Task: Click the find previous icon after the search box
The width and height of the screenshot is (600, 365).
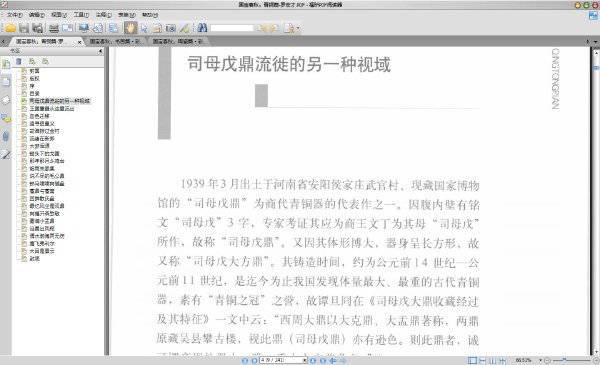Action: pos(262,28)
